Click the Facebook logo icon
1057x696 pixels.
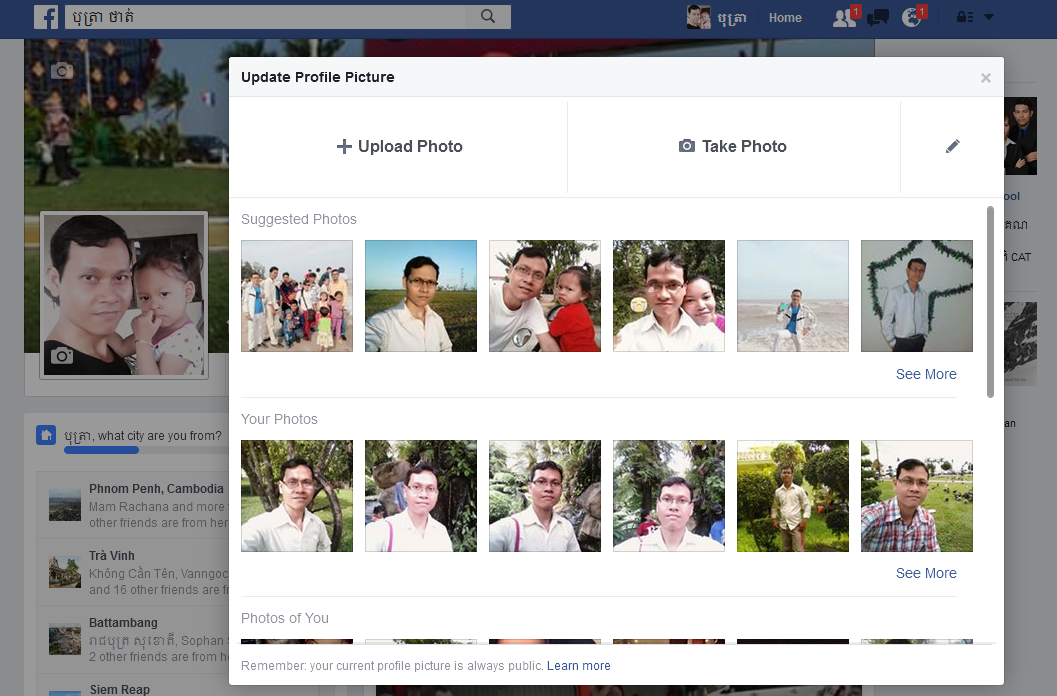coord(46,17)
